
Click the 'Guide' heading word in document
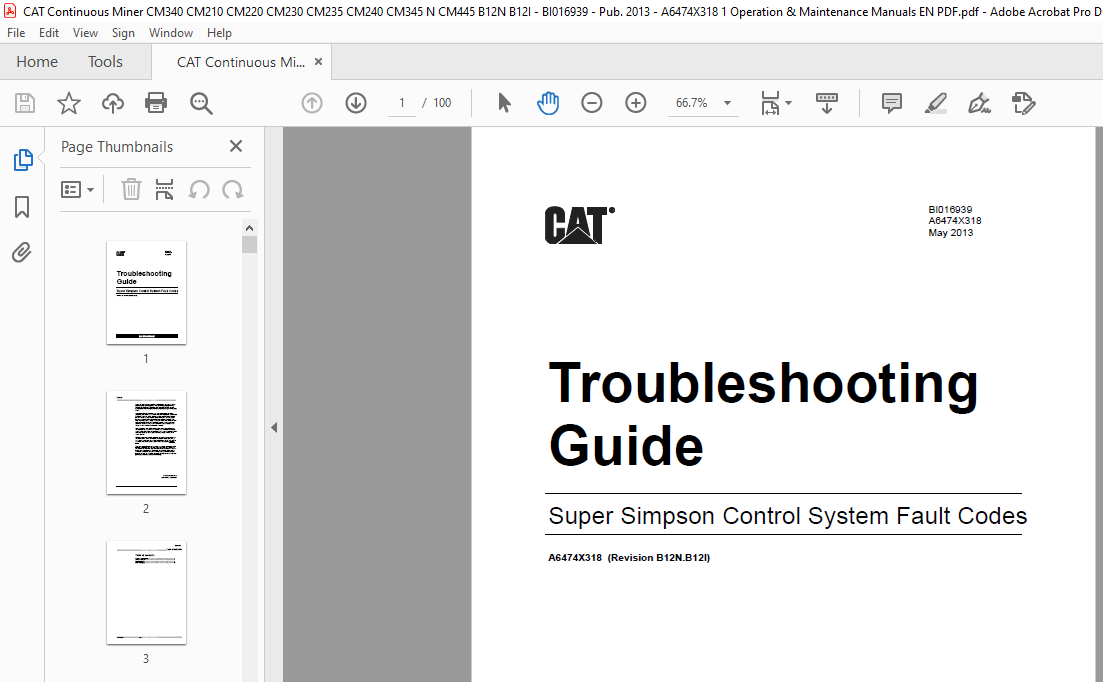[626, 446]
